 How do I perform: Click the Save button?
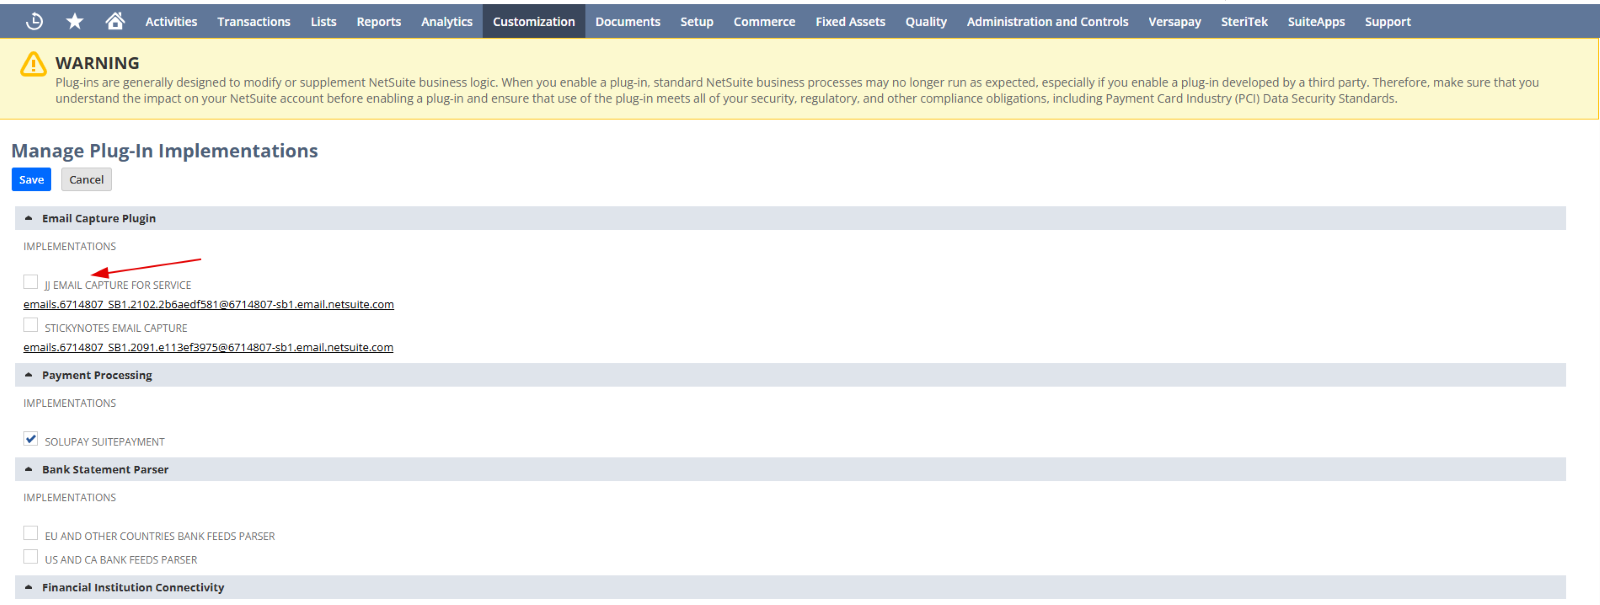click(x=31, y=180)
